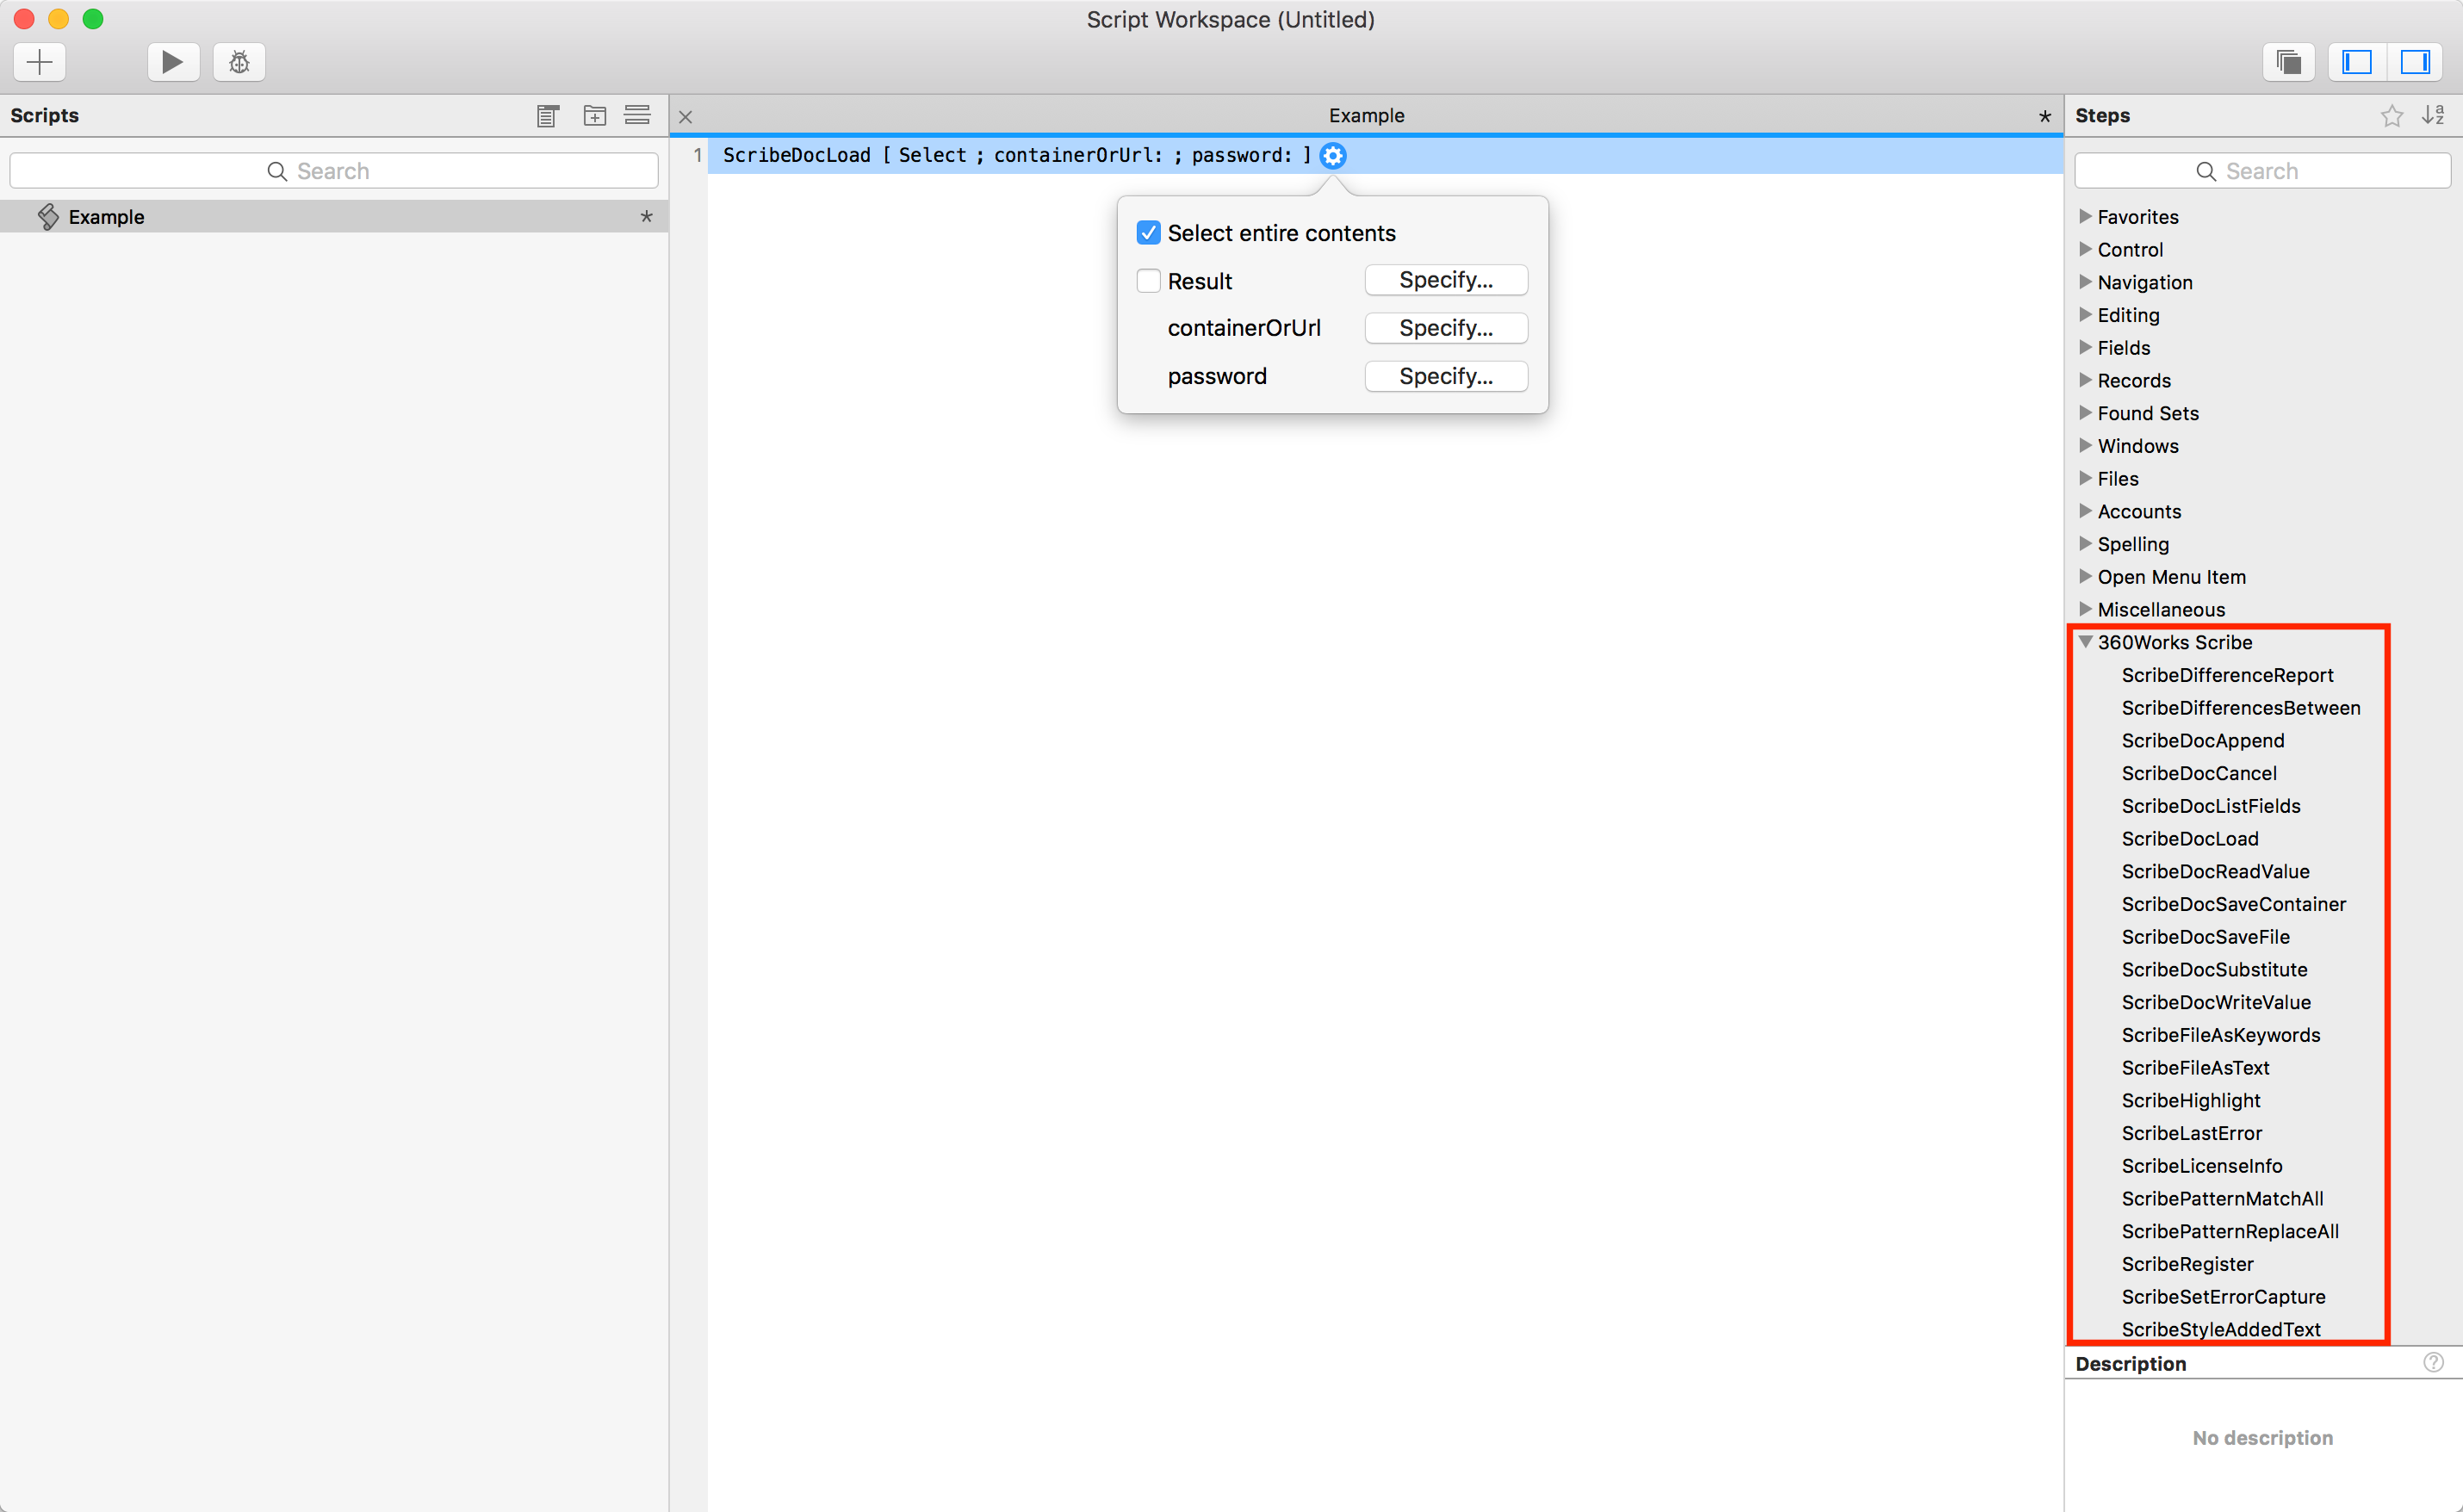Screen dimensions: 2463x1512
Task: Select ScribeDocLoad in Steps list
Action: (2190, 839)
